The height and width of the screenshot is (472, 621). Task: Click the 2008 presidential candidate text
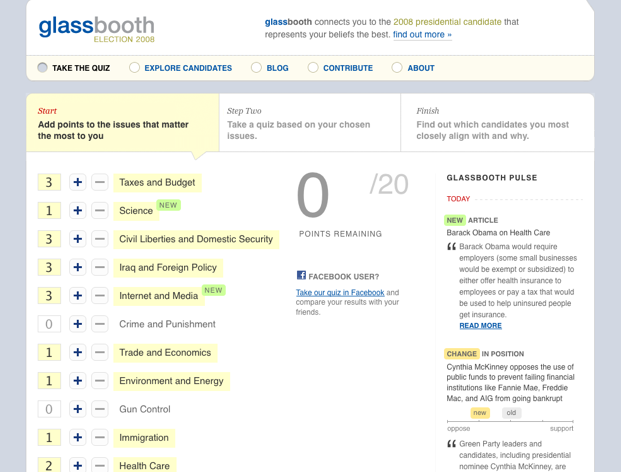point(447,22)
